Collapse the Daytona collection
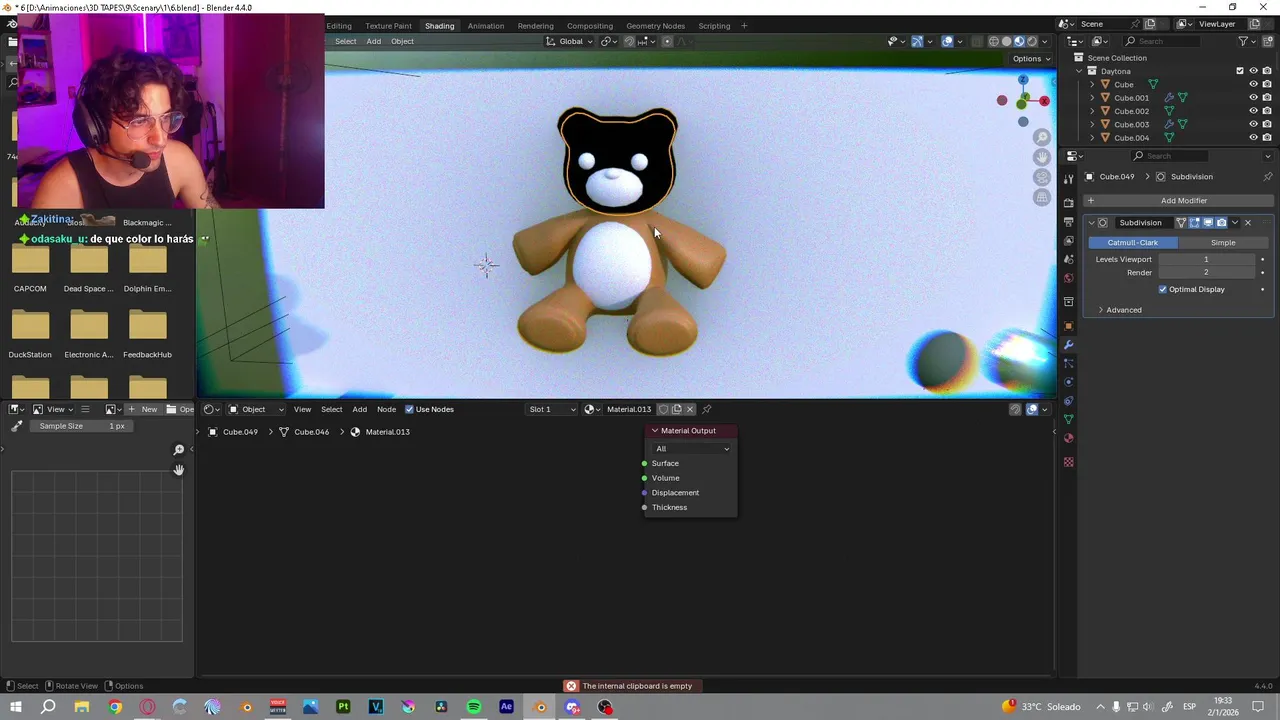Viewport: 1280px width, 720px height. [1079, 71]
